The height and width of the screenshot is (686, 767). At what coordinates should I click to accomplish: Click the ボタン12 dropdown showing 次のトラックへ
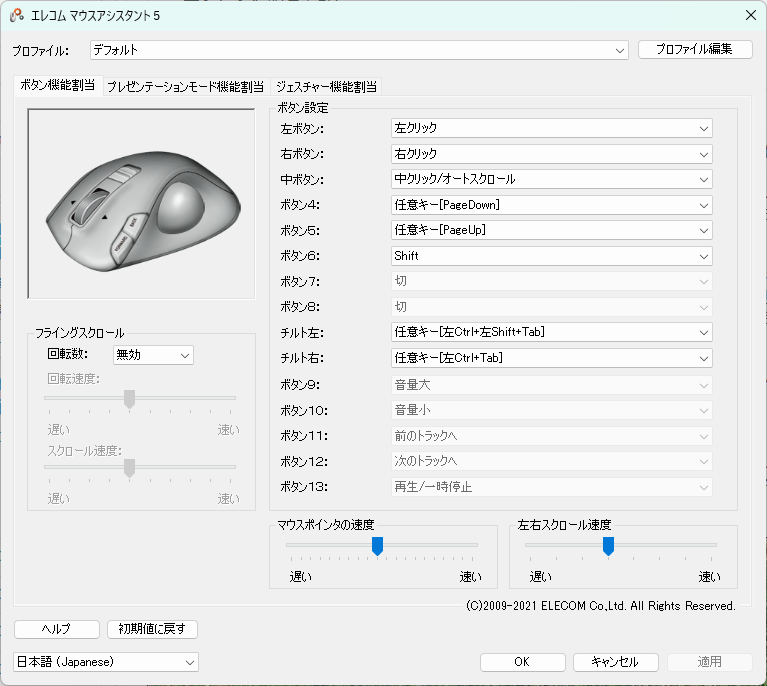coord(552,461)
